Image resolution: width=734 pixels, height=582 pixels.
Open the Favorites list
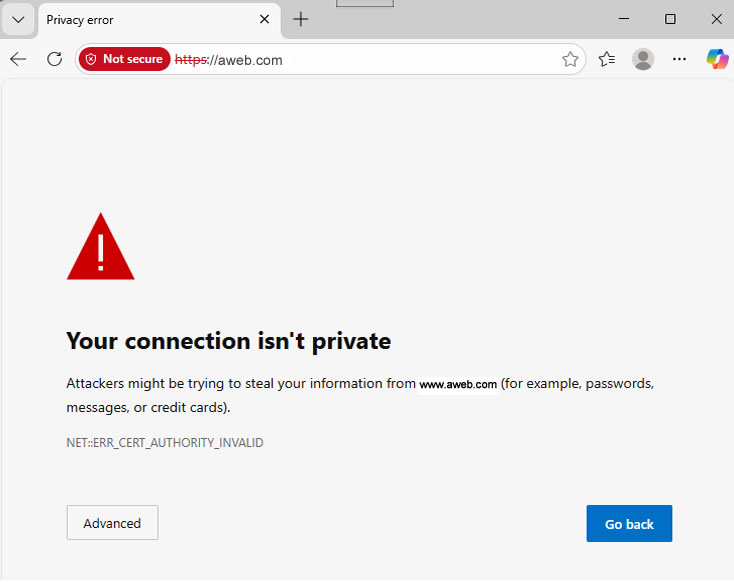[606, 59]
